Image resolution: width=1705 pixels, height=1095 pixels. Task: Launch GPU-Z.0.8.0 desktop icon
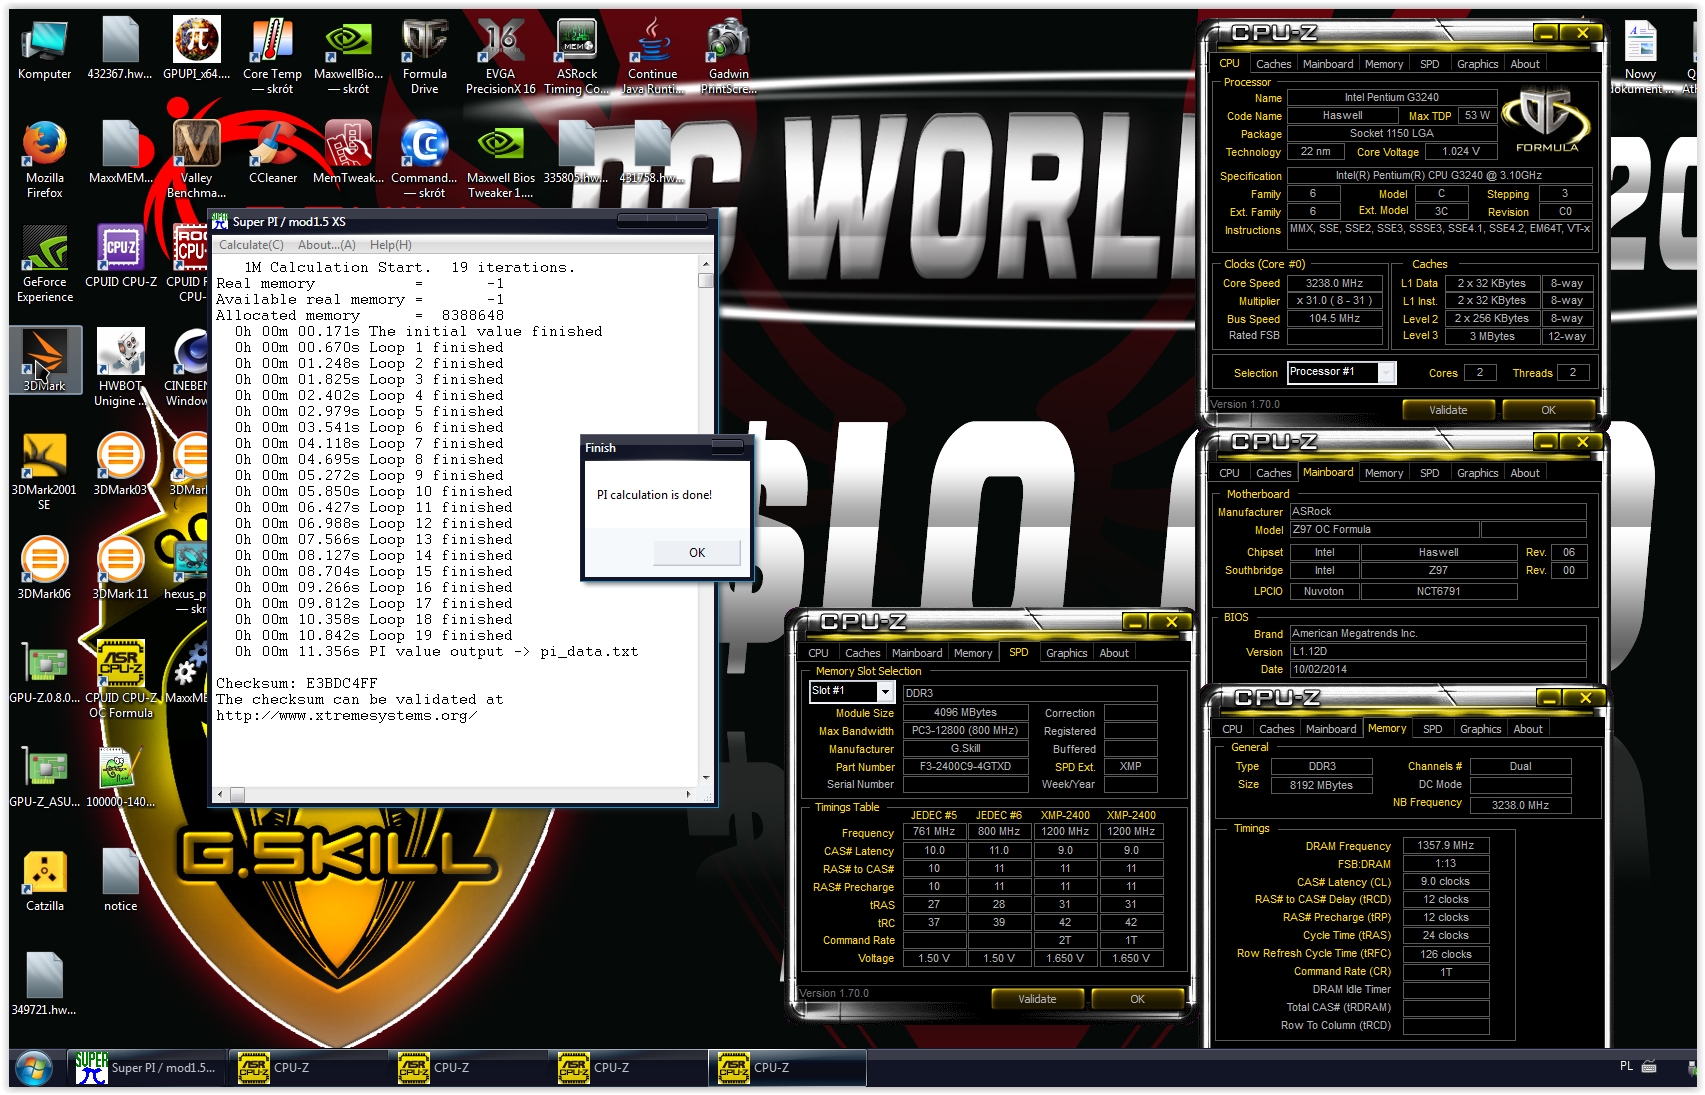point(44,673)
